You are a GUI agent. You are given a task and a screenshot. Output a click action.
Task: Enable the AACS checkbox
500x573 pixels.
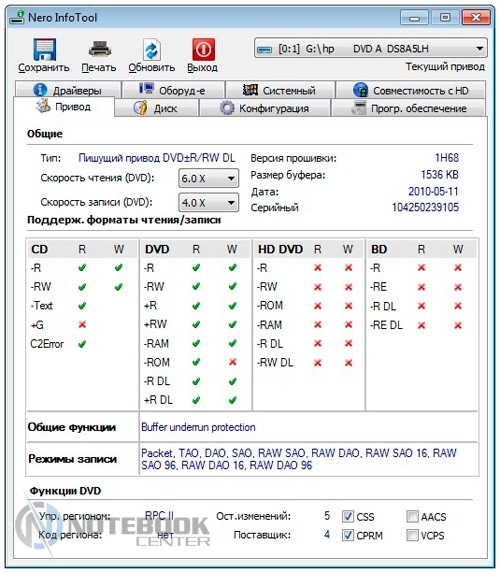pyautogui.click(x=412, y=516)
